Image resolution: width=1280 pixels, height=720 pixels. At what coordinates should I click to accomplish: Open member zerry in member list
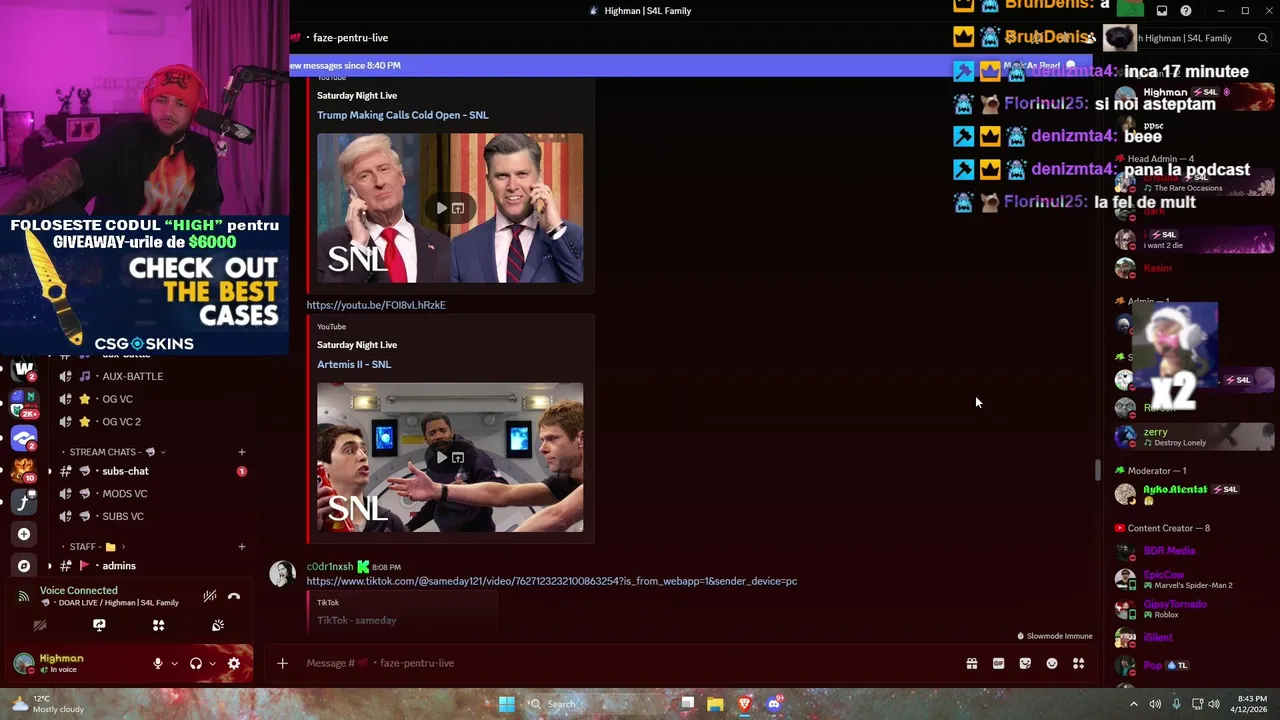pos(1194,437)
